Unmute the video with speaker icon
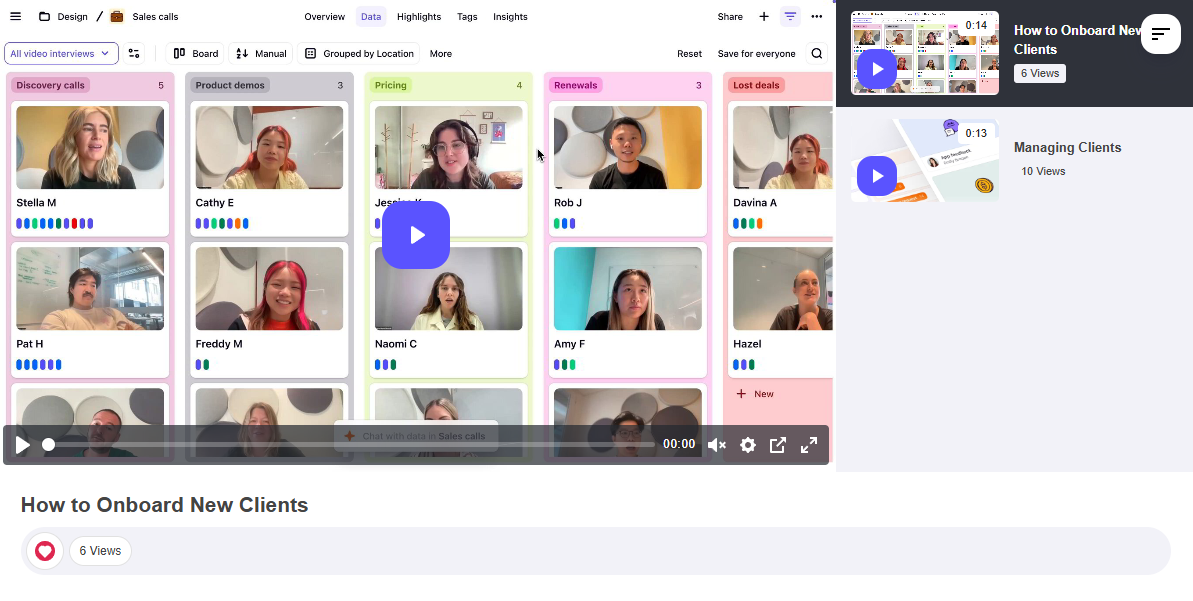 click(x=716, y=445)
